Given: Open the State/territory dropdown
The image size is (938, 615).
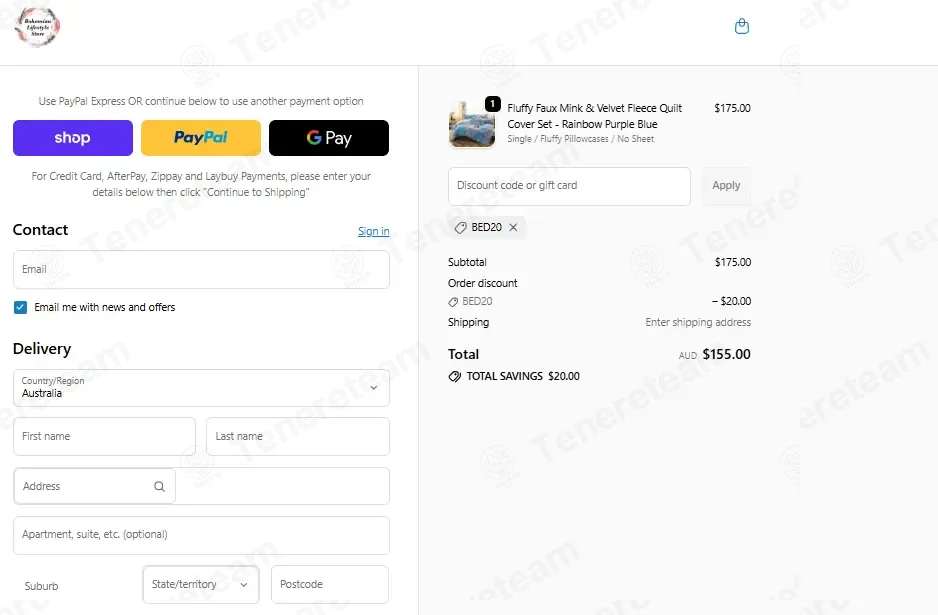Looking at the screenshot, I should point(201,584).
